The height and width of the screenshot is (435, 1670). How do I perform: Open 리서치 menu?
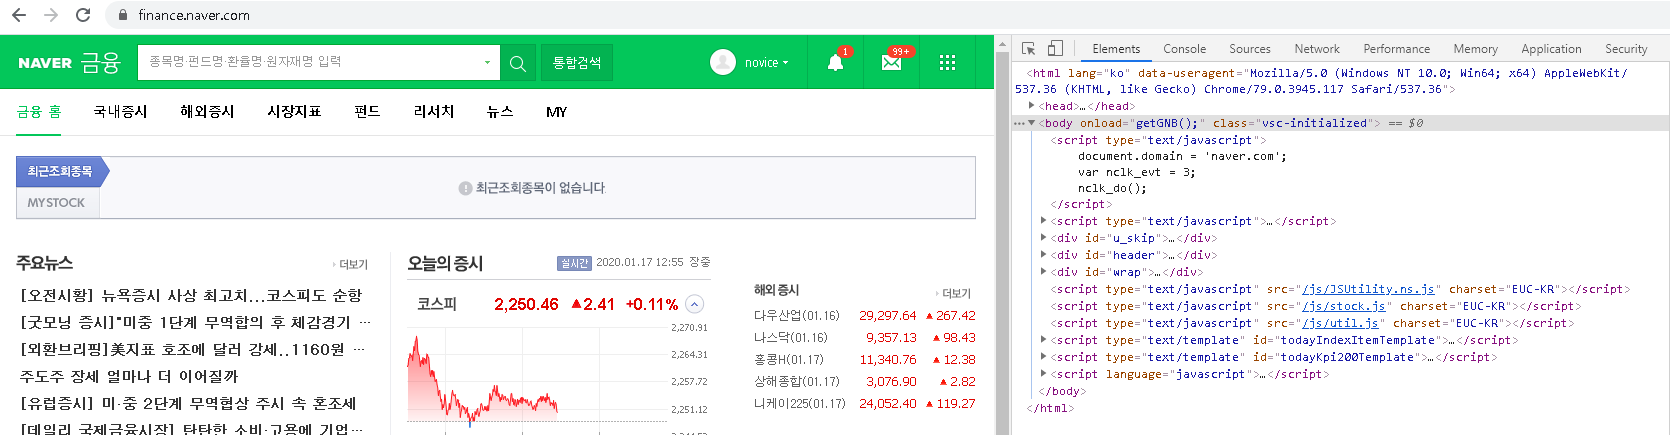[434, 112]
